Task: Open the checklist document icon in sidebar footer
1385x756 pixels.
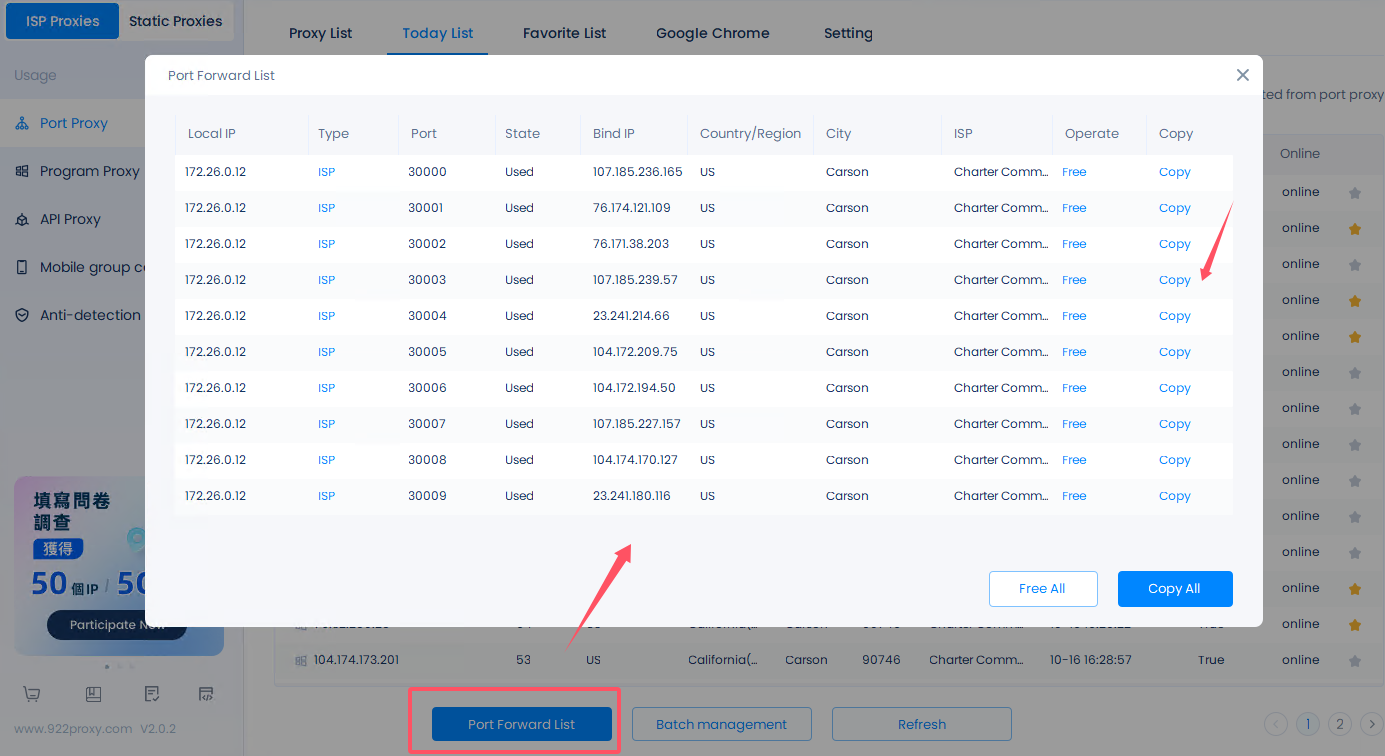Action: click(151, 694)
